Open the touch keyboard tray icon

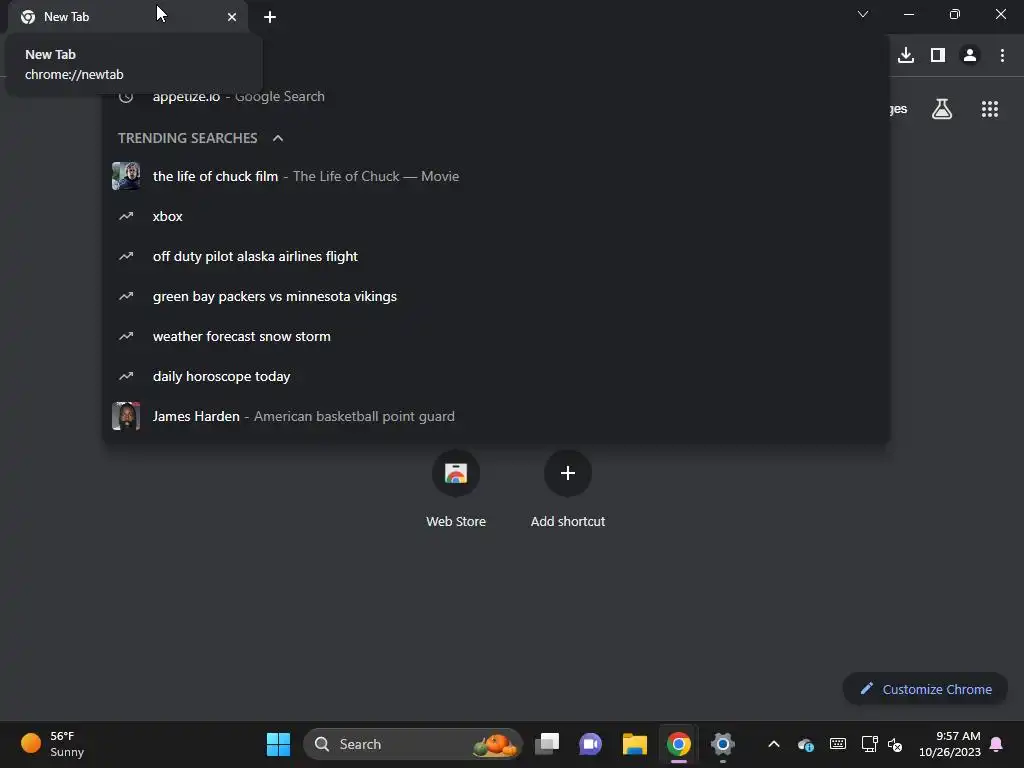(838, 744)
